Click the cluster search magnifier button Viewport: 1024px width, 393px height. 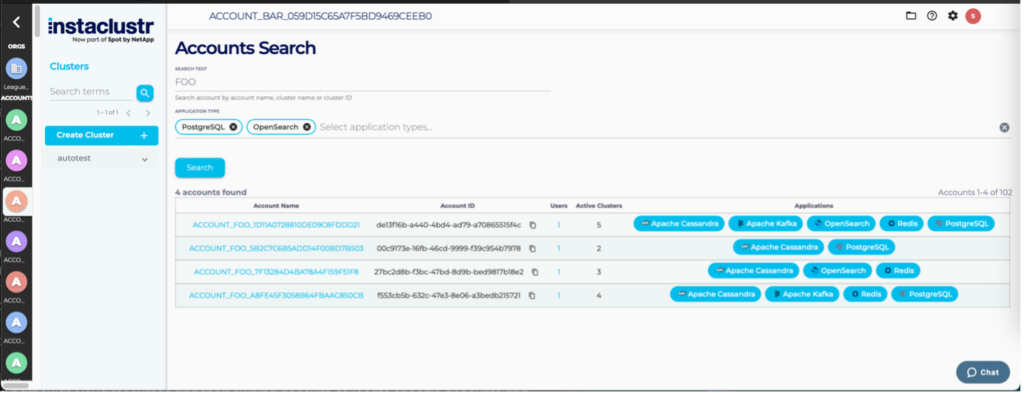coord(145,93)
